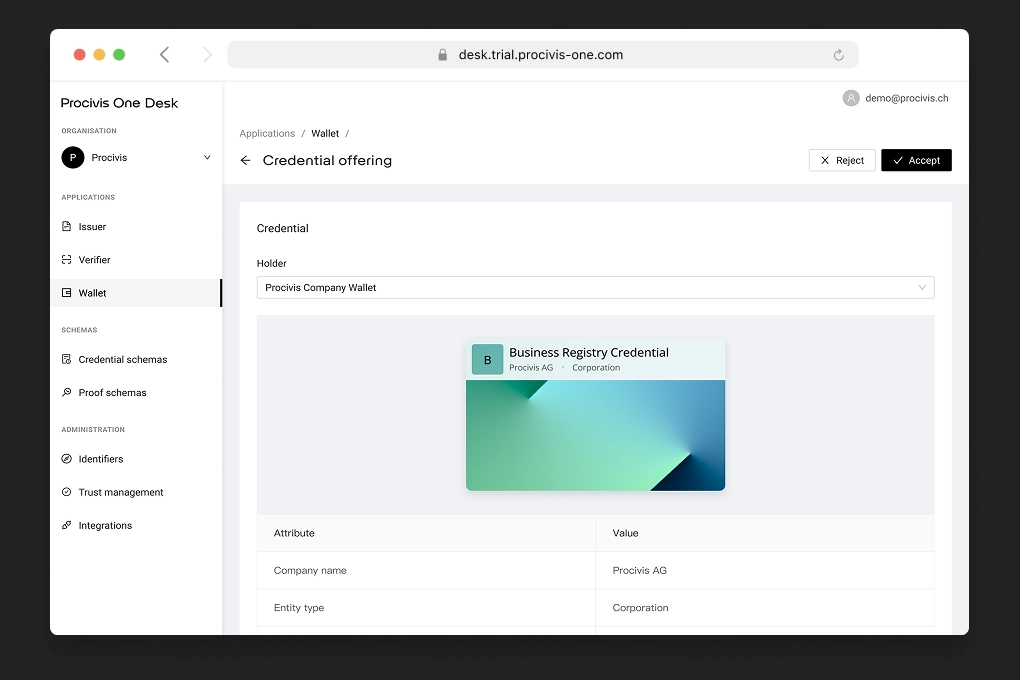
Task: Open the Holder Procivis Company Wallet dropdown
Action: click(x=595, y=288)
